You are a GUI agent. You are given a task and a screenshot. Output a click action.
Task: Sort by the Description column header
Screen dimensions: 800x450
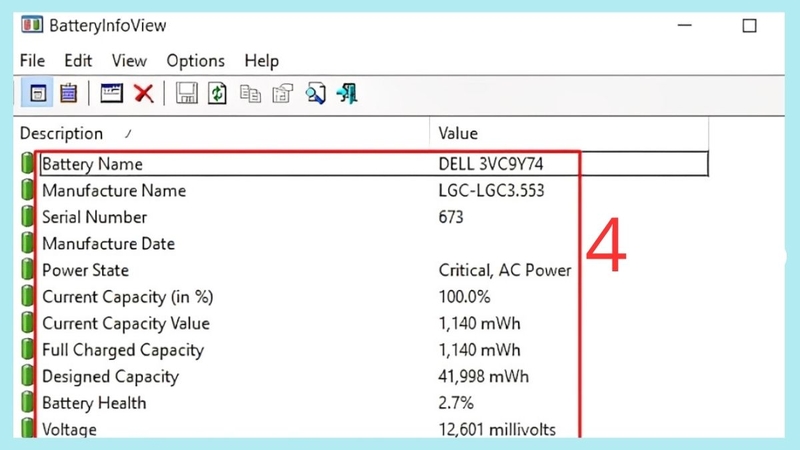click(x=221, y=133)
